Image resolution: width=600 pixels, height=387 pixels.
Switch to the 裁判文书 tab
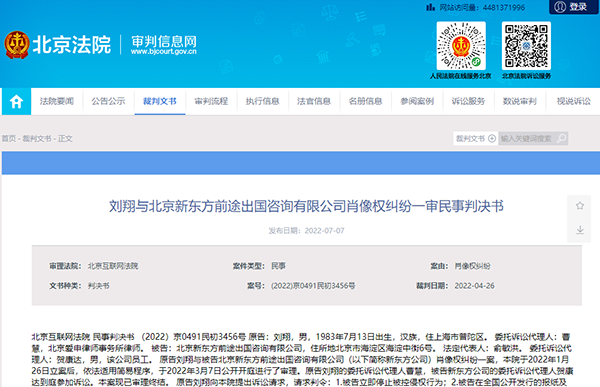[160, 101]
